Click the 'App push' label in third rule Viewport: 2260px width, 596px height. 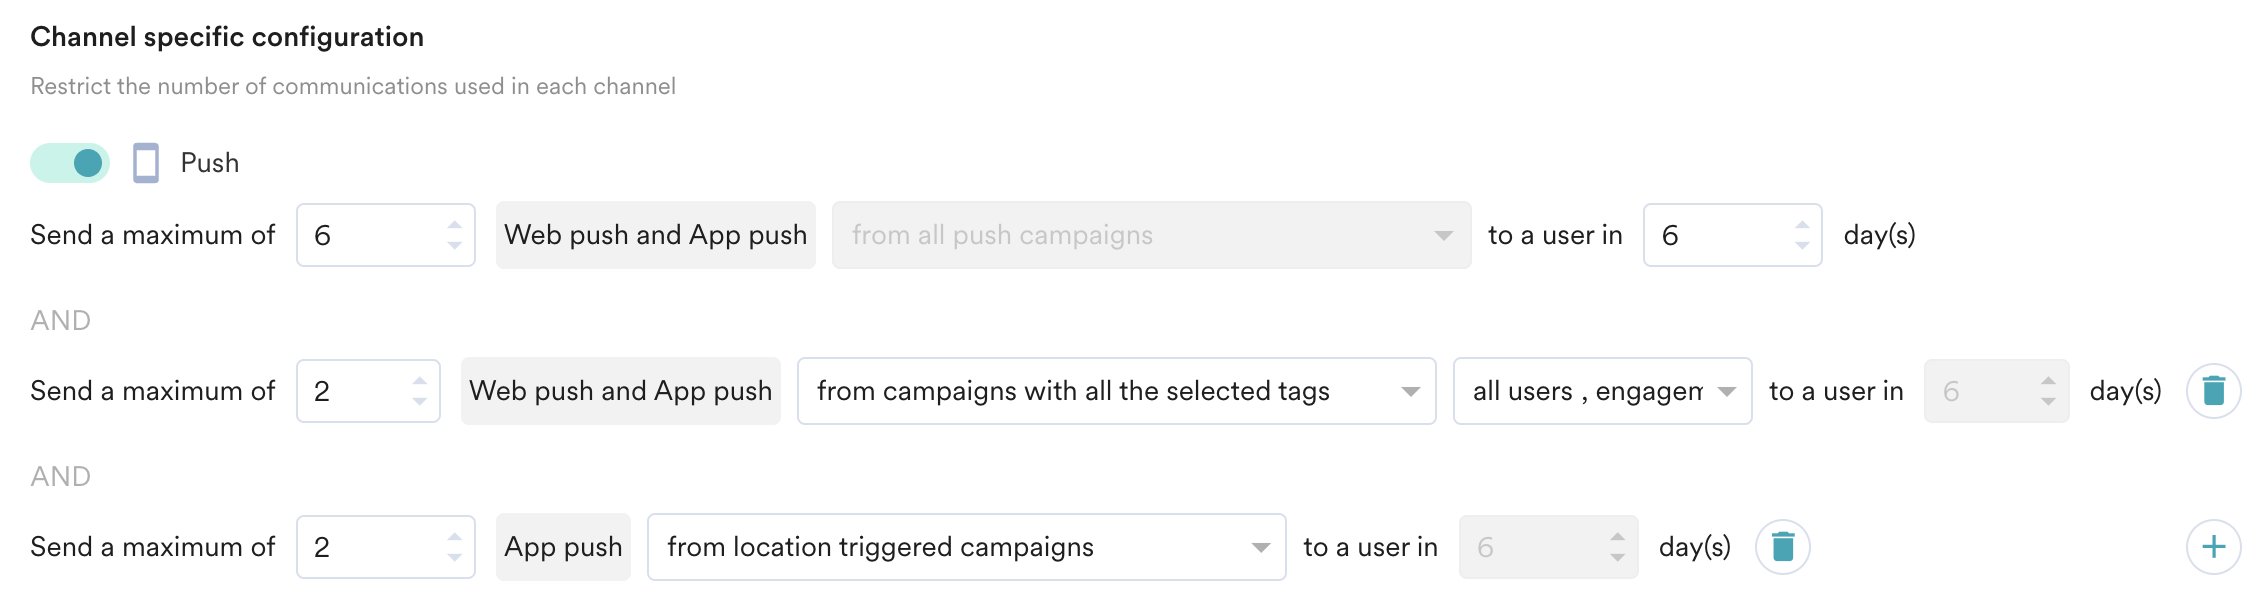[563, 547]
